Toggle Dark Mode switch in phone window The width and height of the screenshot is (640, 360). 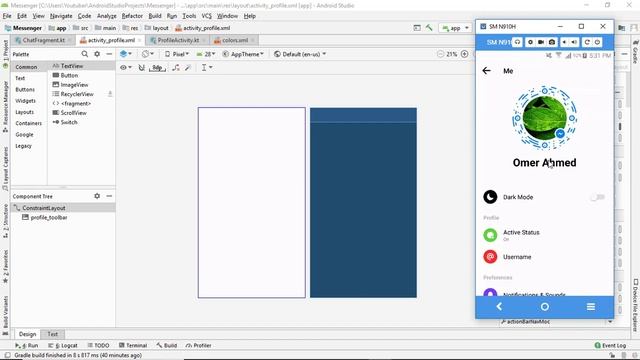(597, 197)
